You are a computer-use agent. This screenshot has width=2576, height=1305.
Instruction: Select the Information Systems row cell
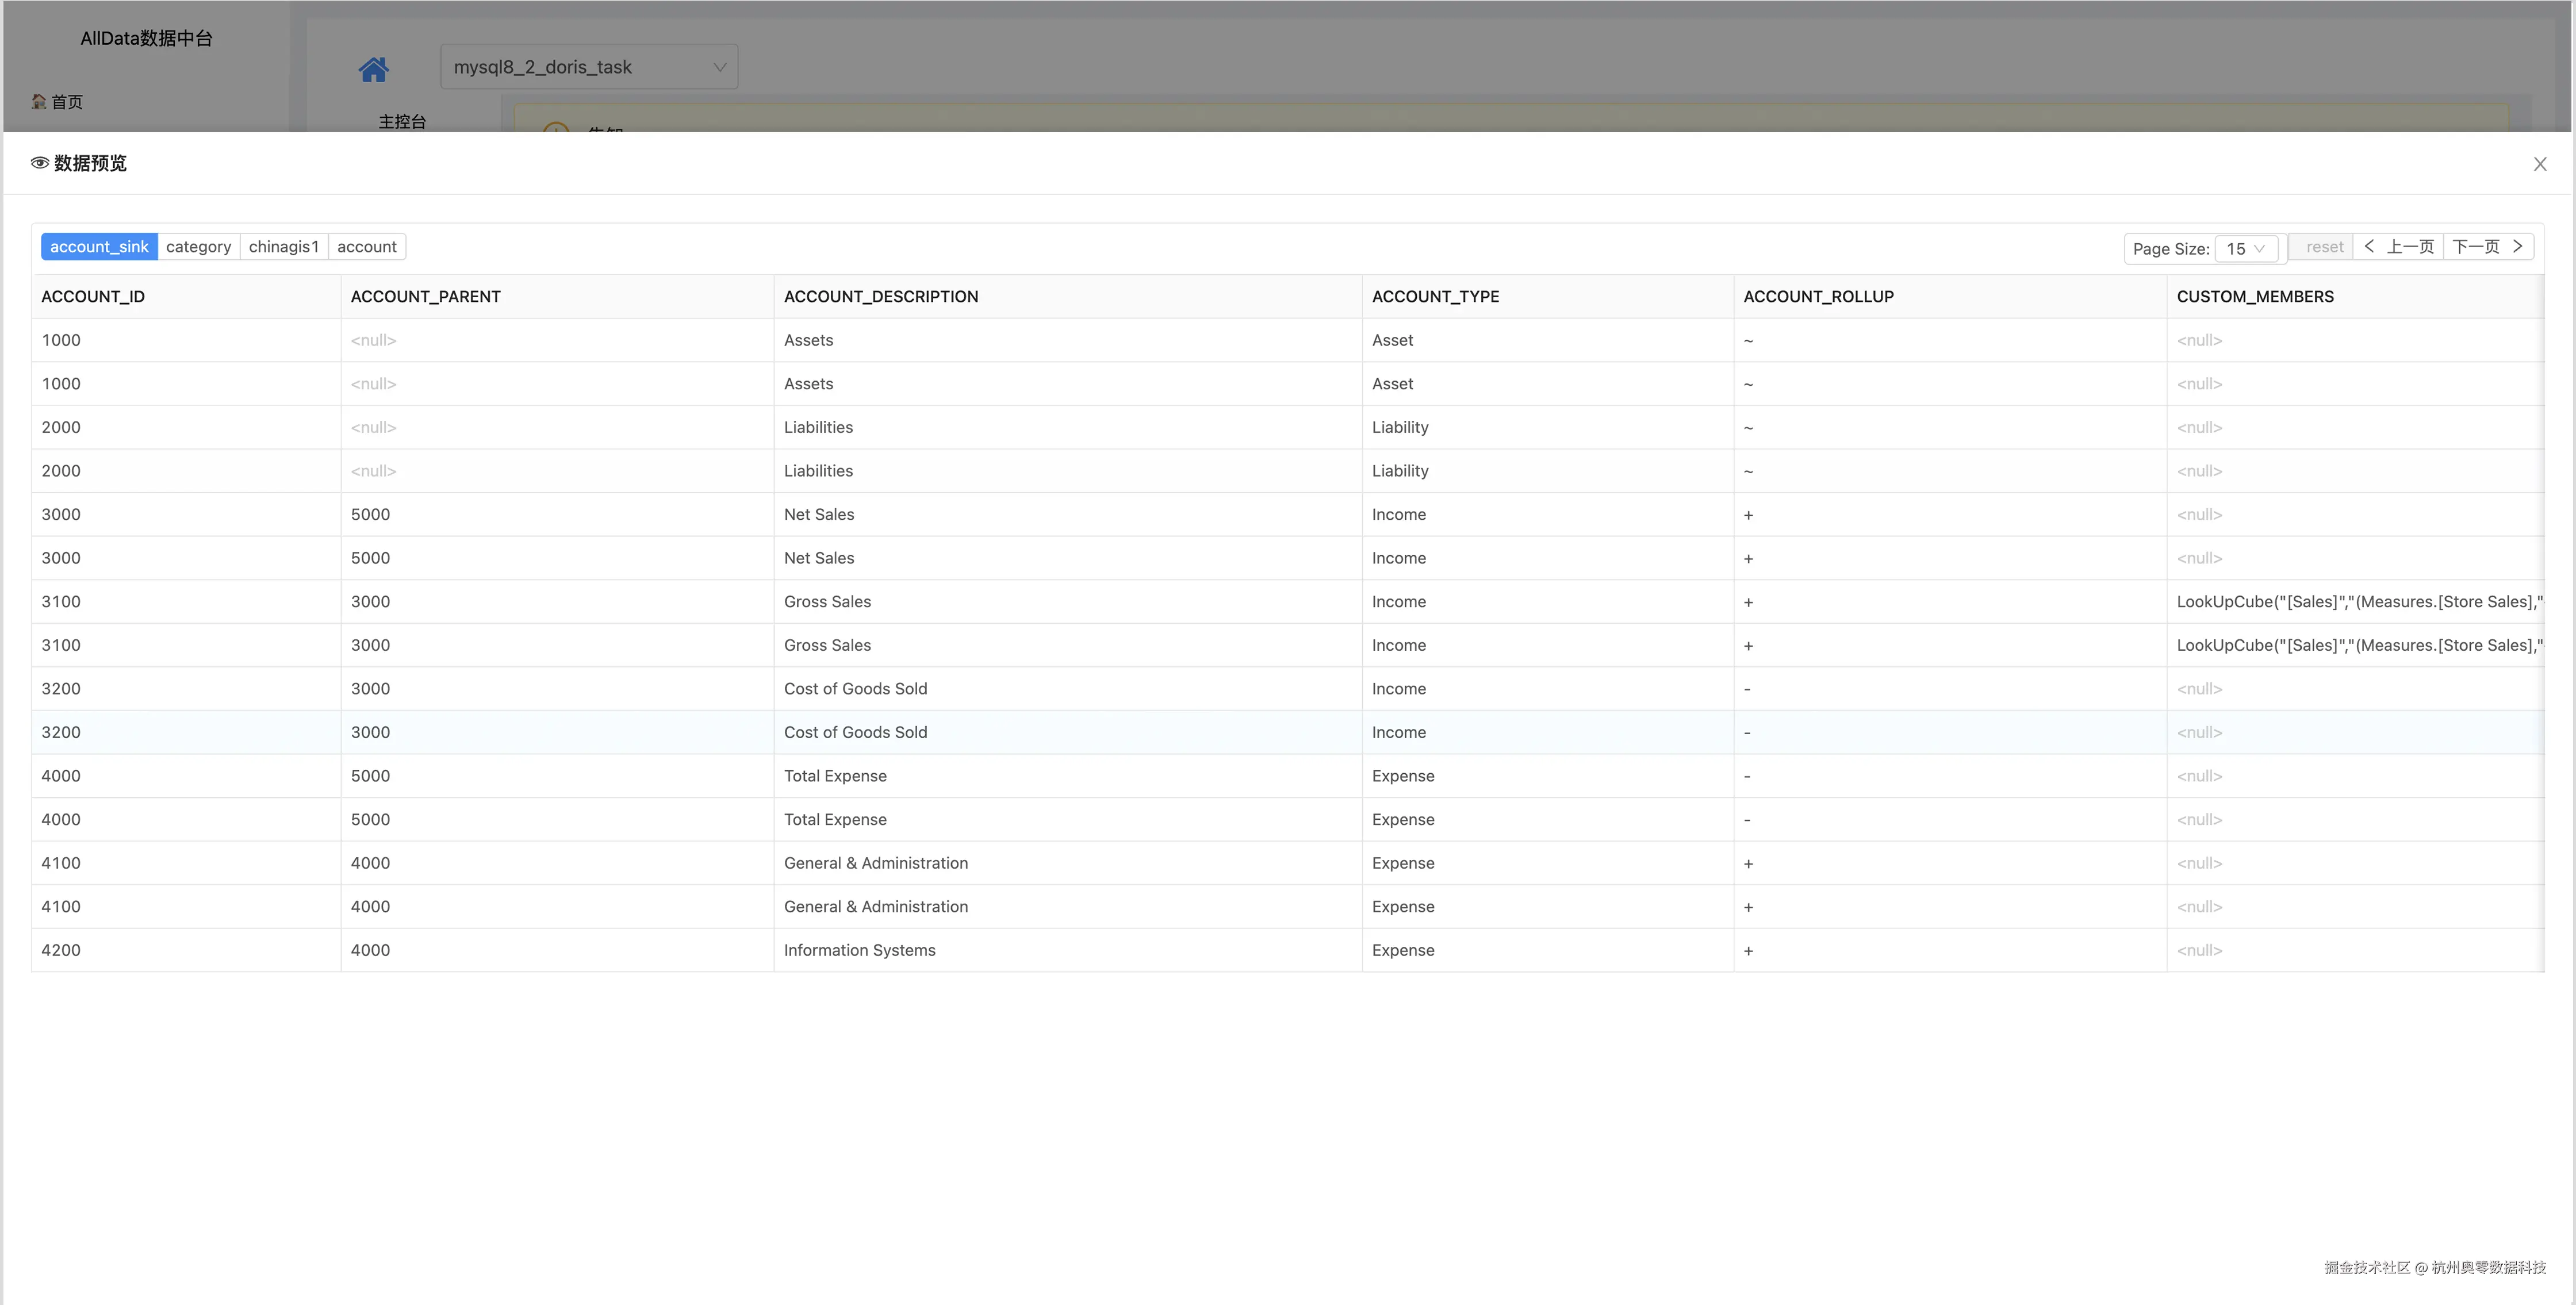coord(859,950)
